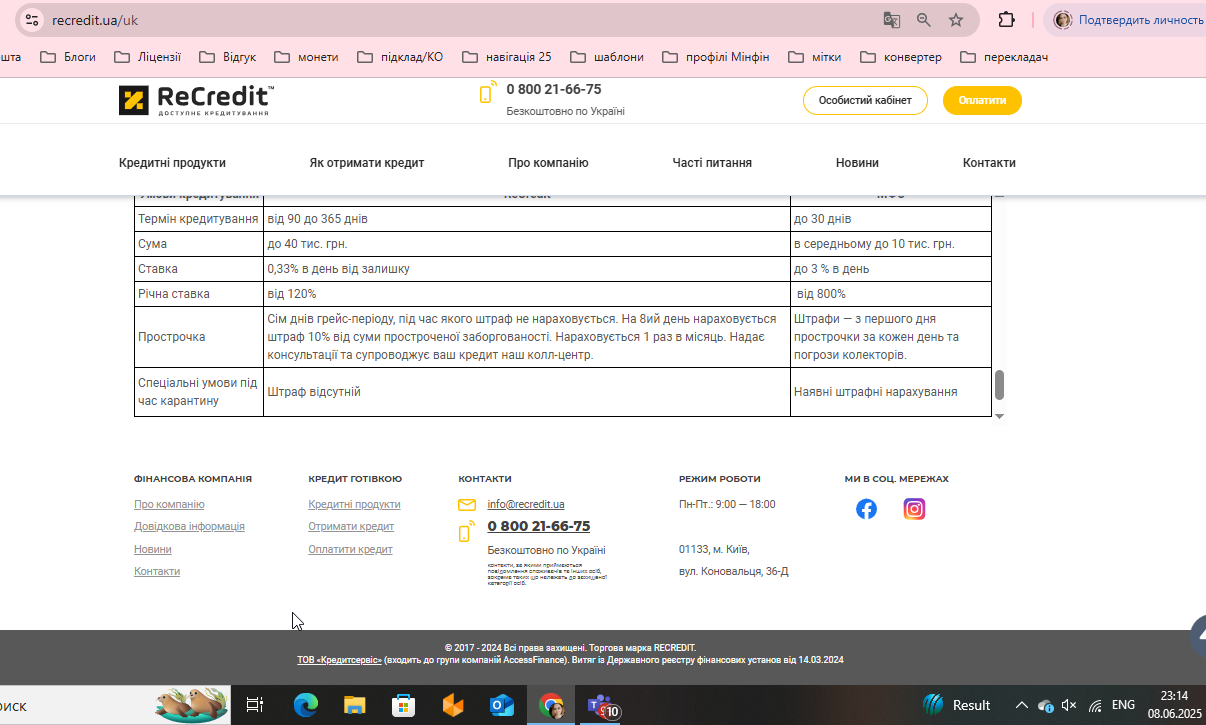
Task: Click the yellow Оплатити button
Action: [x=982, y=100]
